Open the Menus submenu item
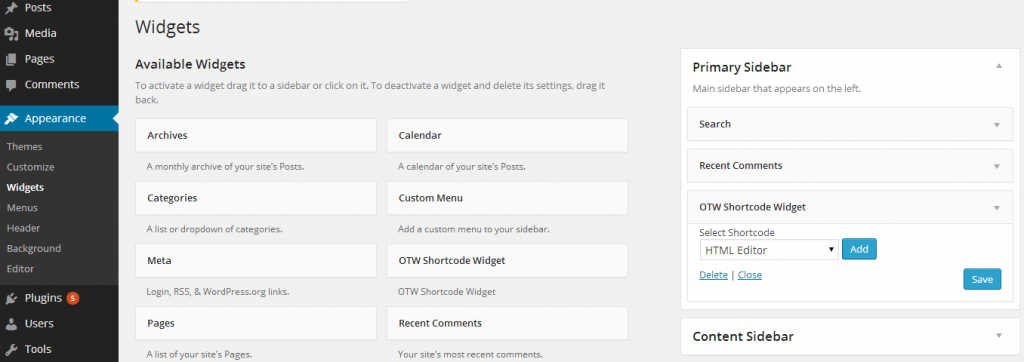 click(x=22, y=208)
